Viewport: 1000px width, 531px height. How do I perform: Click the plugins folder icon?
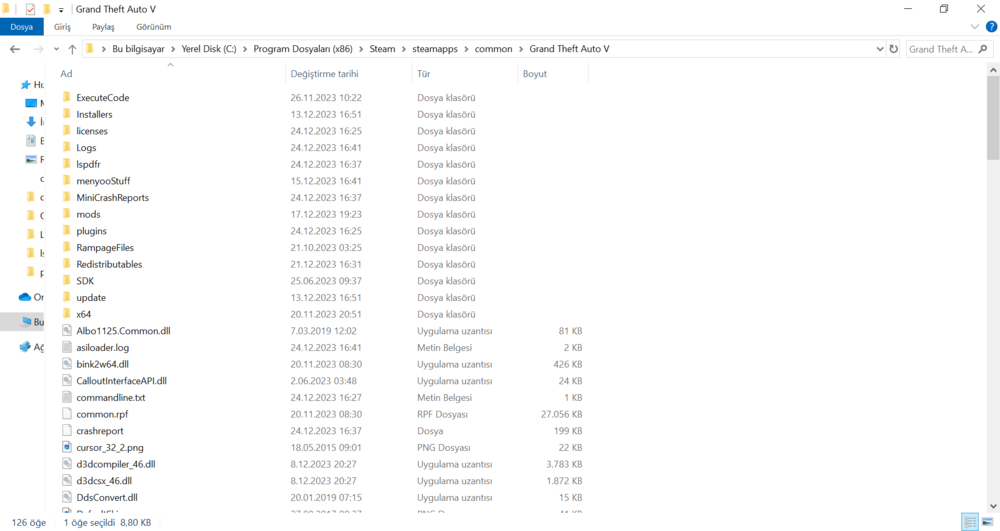pos(66,231)
